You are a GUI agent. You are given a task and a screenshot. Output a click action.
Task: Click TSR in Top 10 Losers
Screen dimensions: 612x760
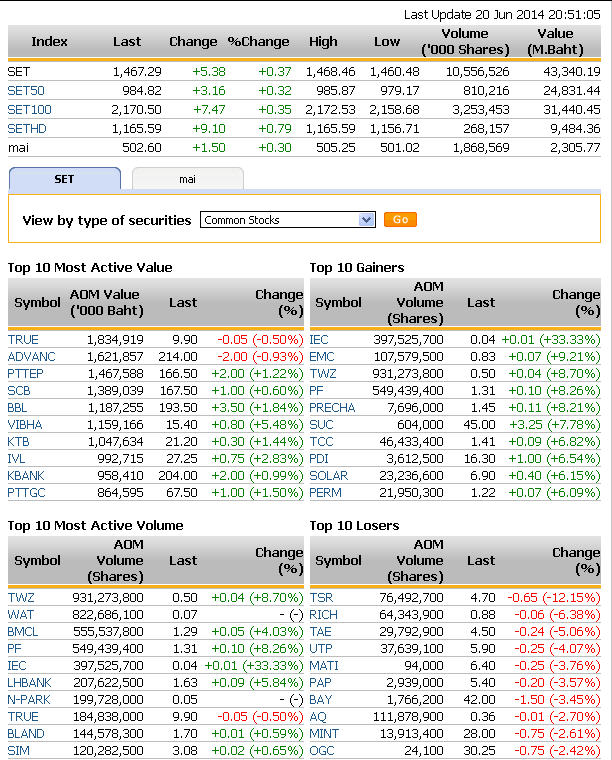point(321,598)
